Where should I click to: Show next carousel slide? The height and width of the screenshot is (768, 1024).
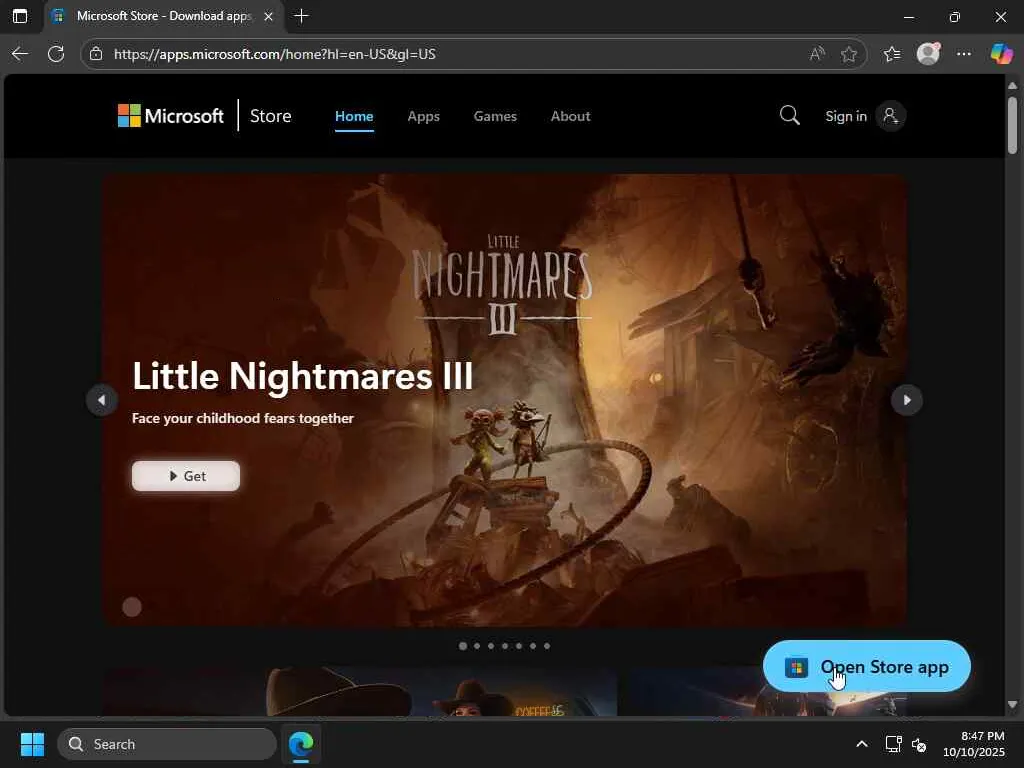906,400
